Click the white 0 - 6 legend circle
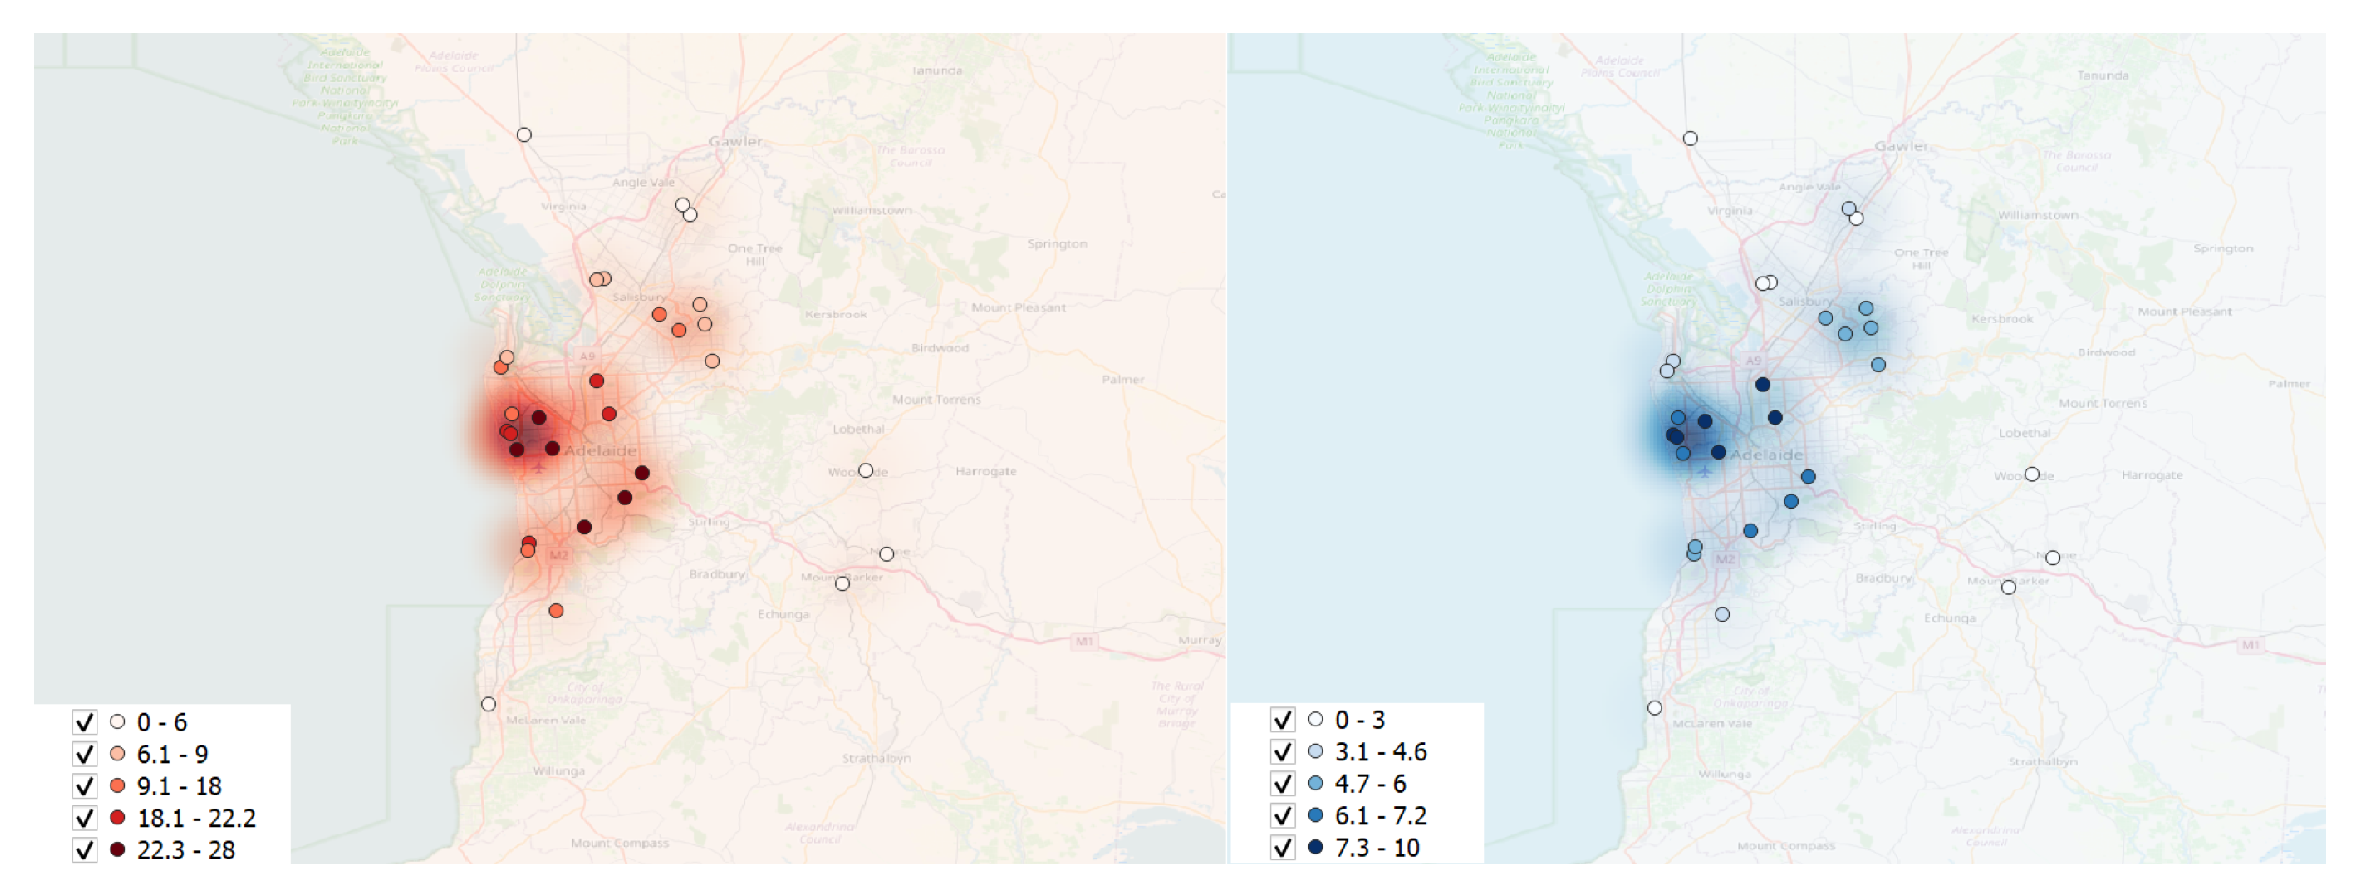This screenshot has width=2356, height=896. point(118,722)
